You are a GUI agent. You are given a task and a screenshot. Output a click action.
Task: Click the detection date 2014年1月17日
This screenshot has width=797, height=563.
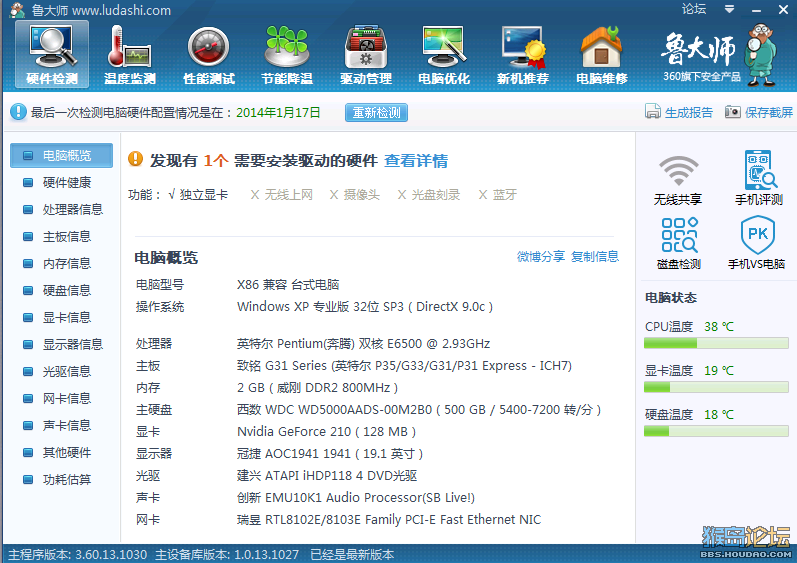(278, 112)
